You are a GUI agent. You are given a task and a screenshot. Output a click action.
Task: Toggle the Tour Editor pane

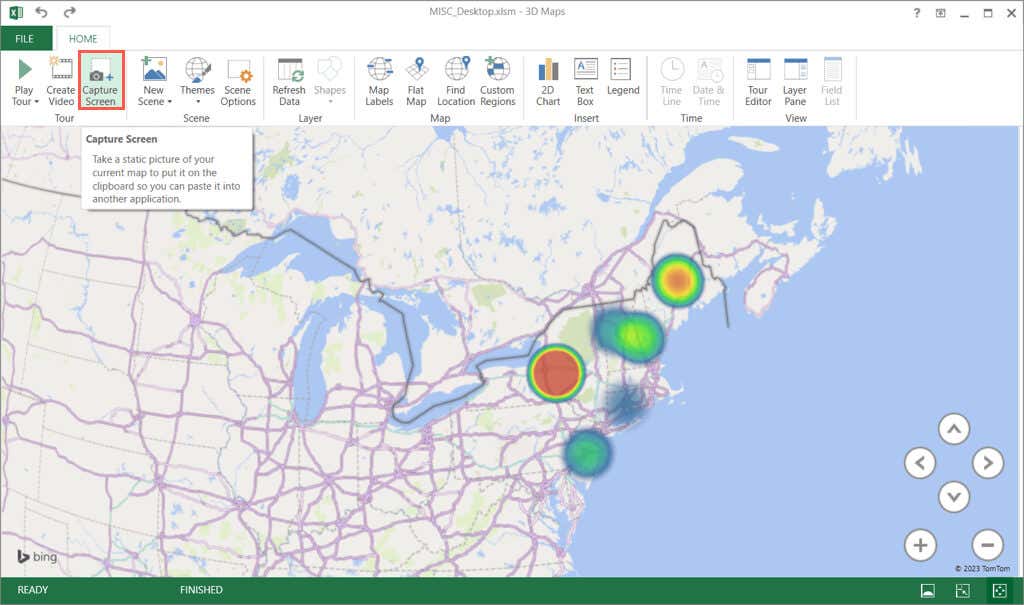(x=758, y=82)
